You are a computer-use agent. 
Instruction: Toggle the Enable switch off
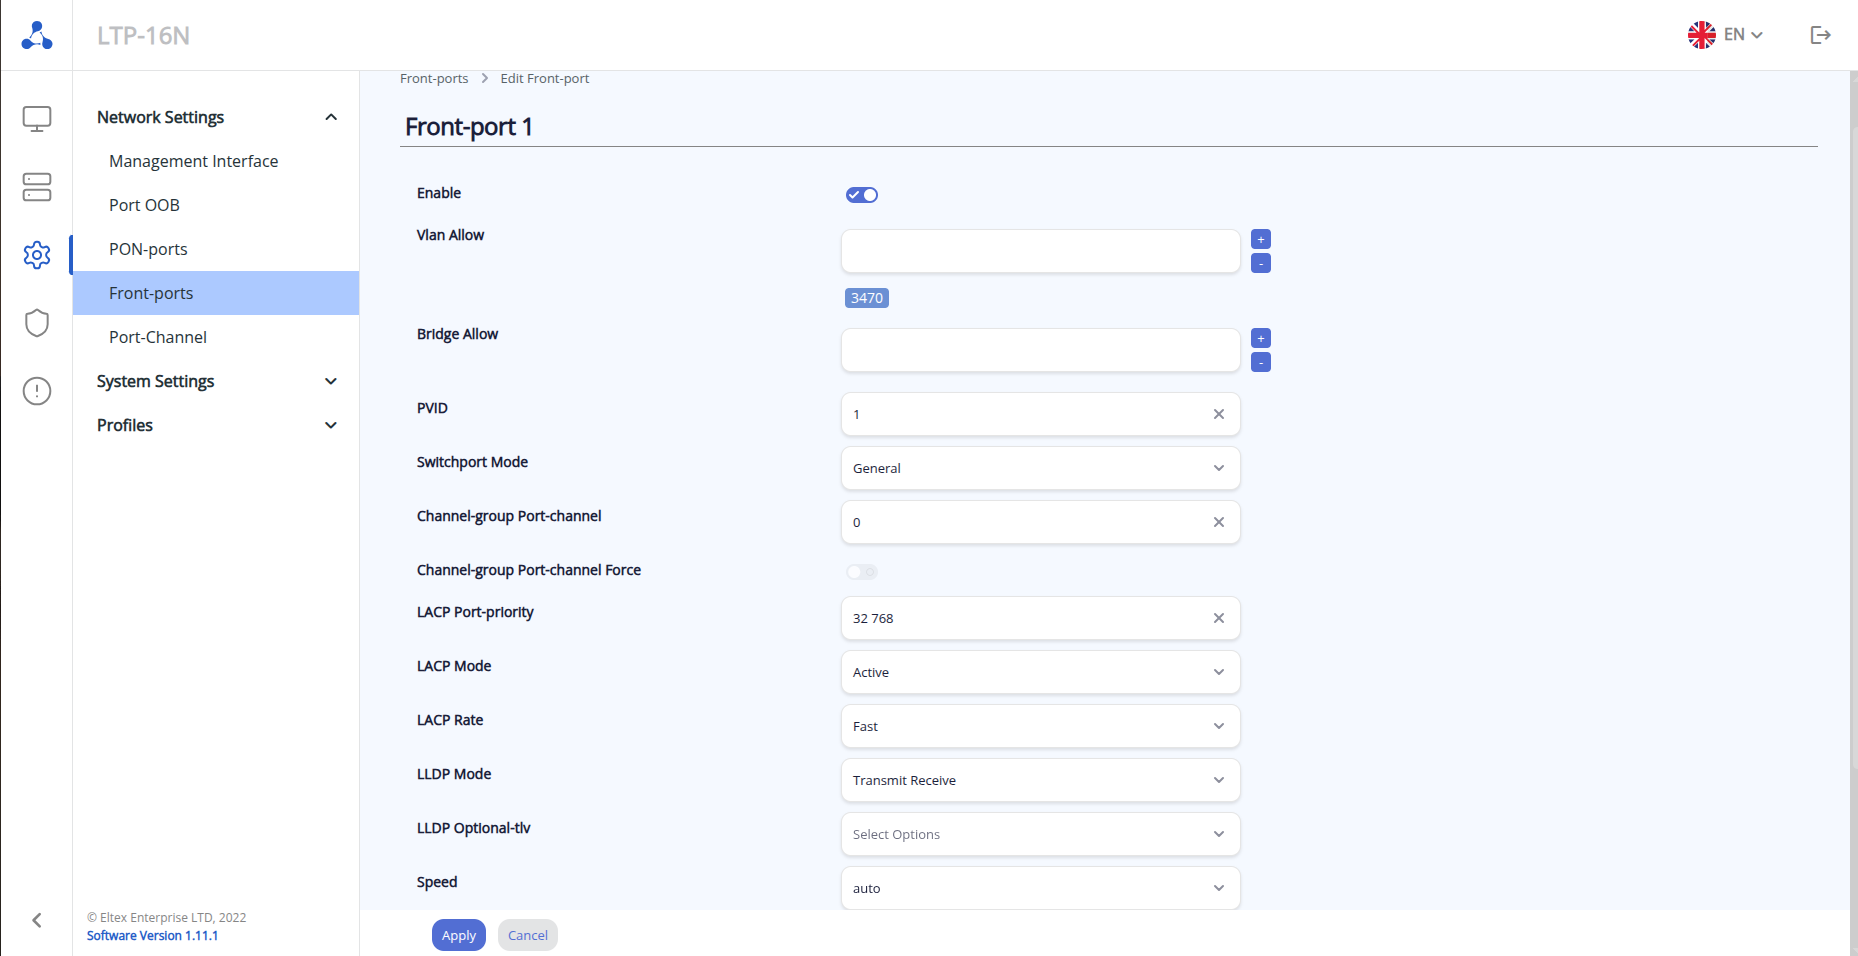point(862,195)
